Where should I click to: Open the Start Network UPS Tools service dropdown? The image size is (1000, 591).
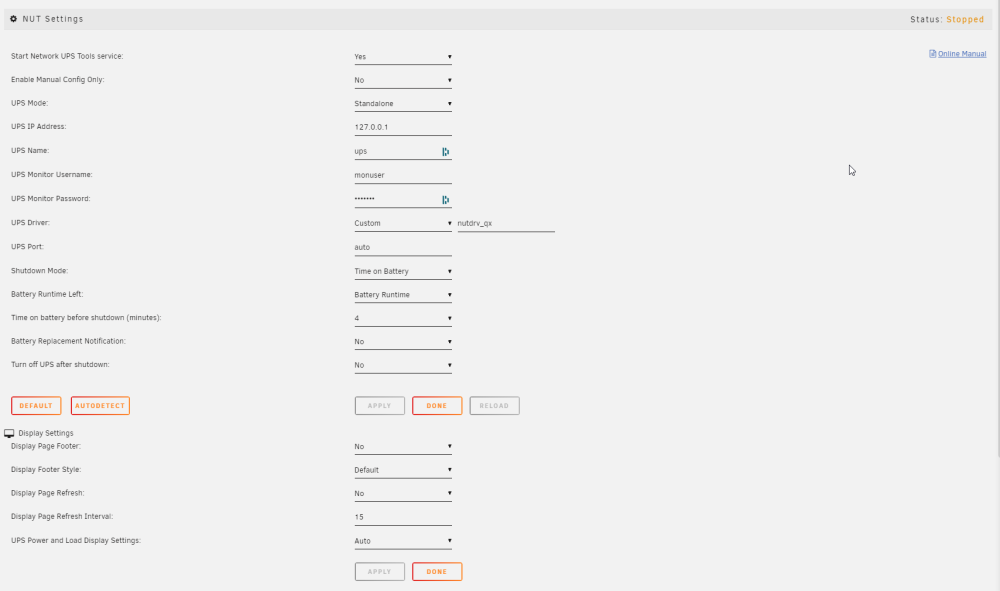[x=403, y=57]
